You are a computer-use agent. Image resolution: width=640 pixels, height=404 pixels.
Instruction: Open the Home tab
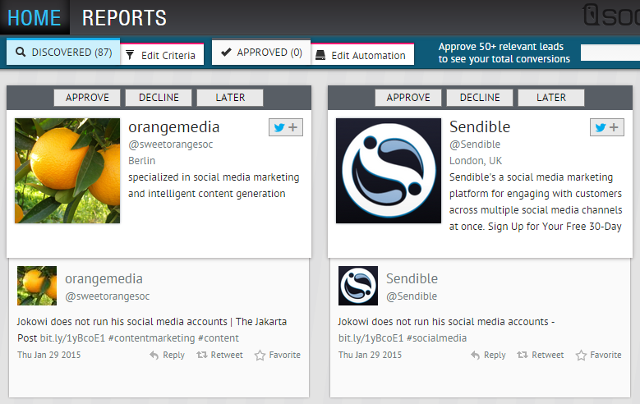[33, 17]
